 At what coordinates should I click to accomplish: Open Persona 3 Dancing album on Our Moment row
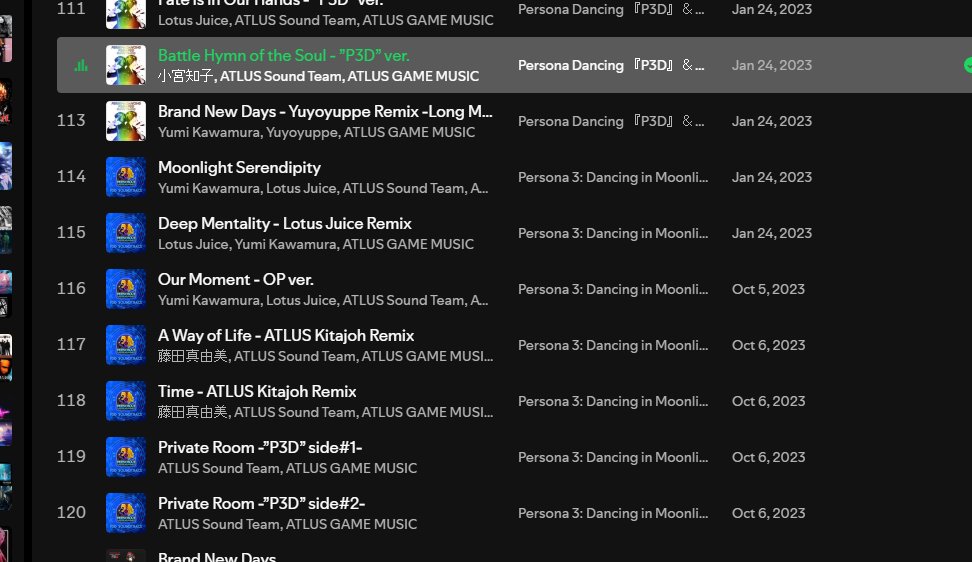coord(613,289)
